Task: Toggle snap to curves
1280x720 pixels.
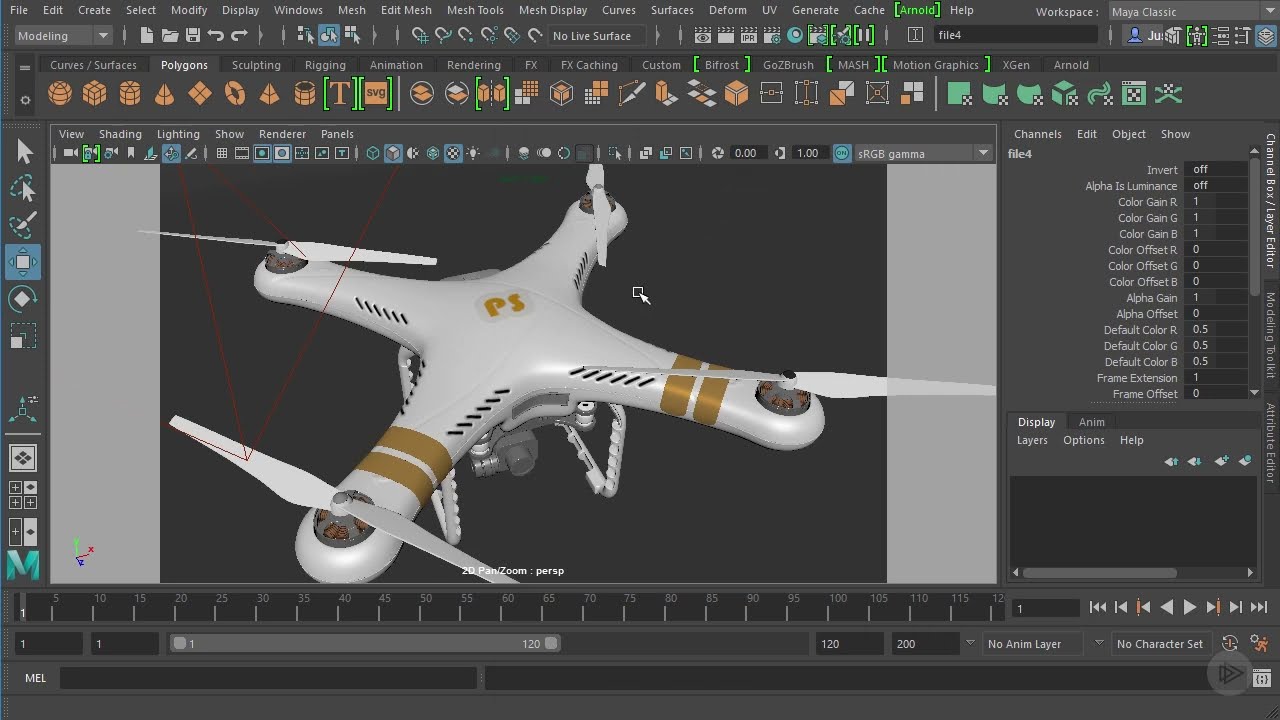Action: (443, 35)
